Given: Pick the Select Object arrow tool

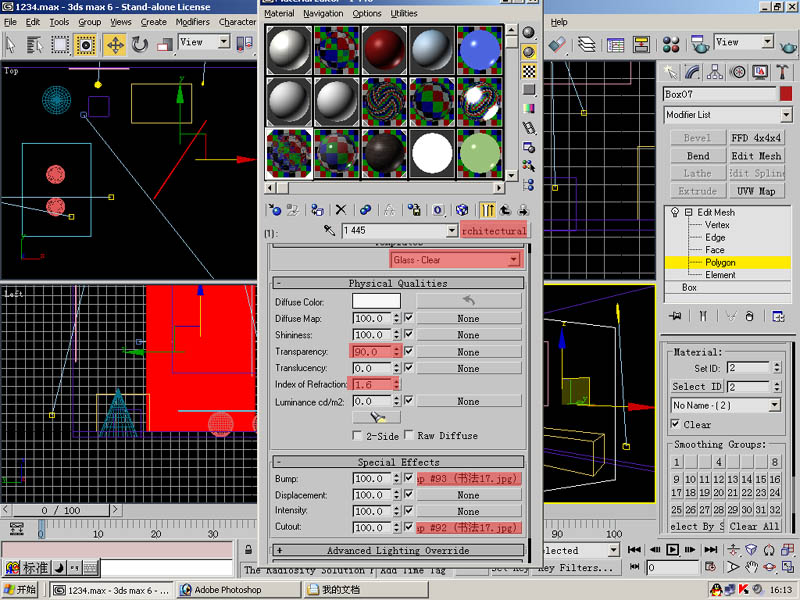Looking at the screenshot, I should point(10,44).
